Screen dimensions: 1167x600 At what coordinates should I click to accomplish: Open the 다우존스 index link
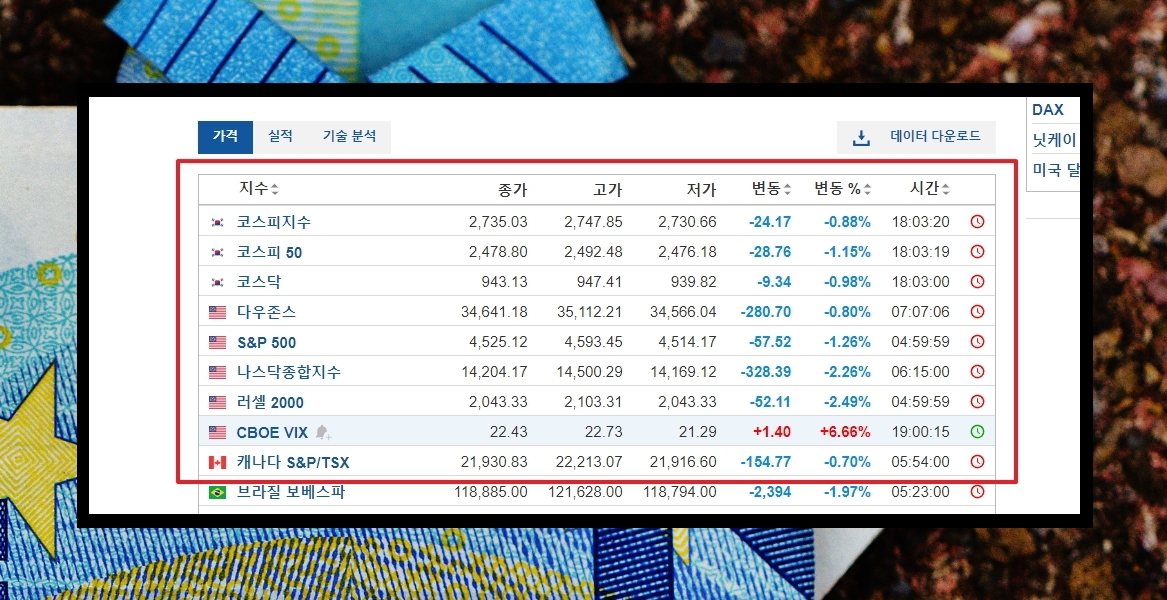tap(266, 313)
